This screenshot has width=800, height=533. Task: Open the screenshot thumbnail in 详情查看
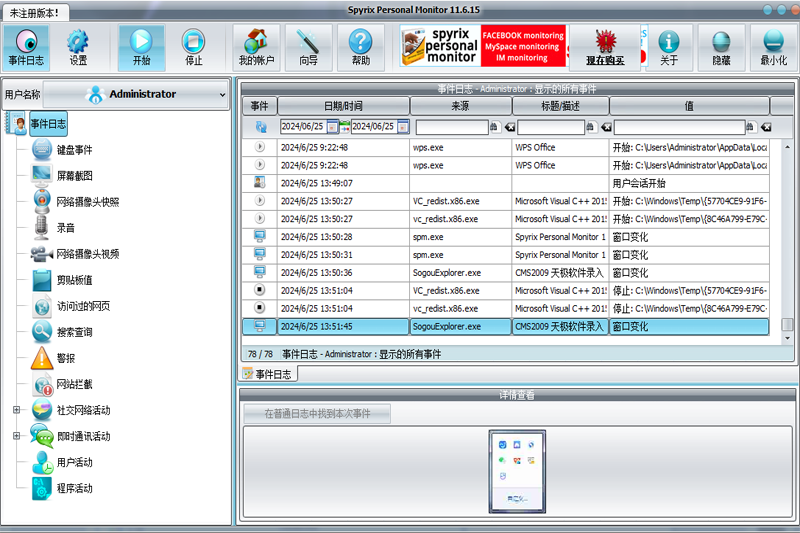pos(517,471)
